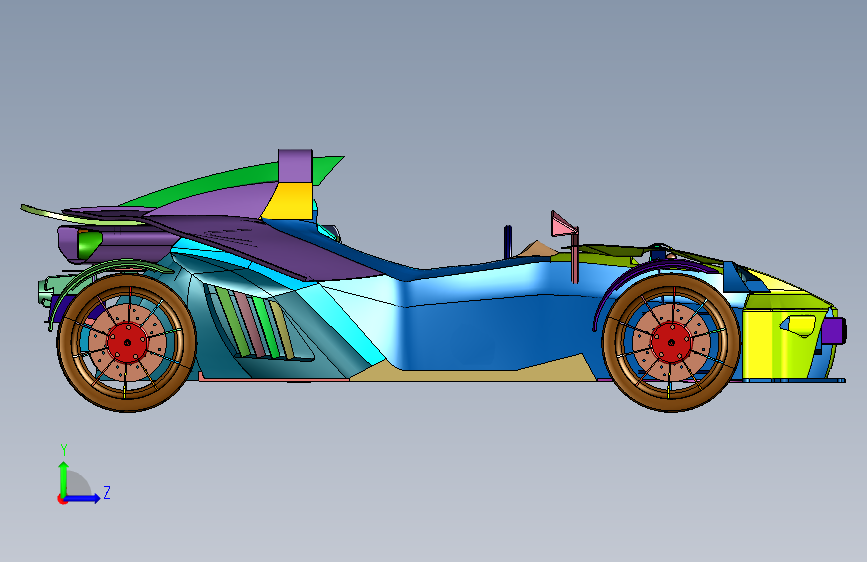Select the red hub of the rear wheel
This screenshot has width=867, height=562.
(x=127, y=342)
